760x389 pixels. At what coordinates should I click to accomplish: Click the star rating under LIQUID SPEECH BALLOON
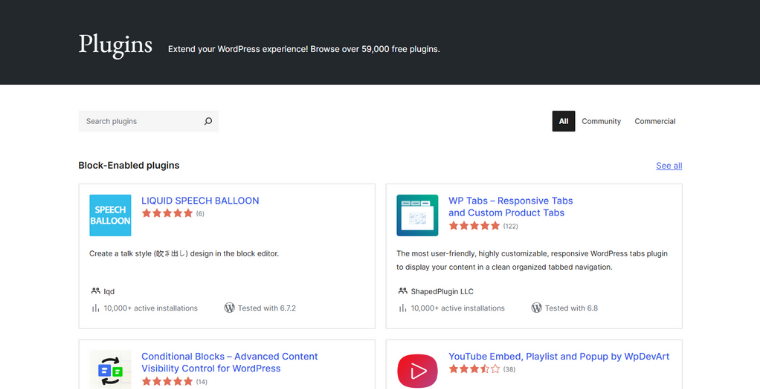coord(167,213)
